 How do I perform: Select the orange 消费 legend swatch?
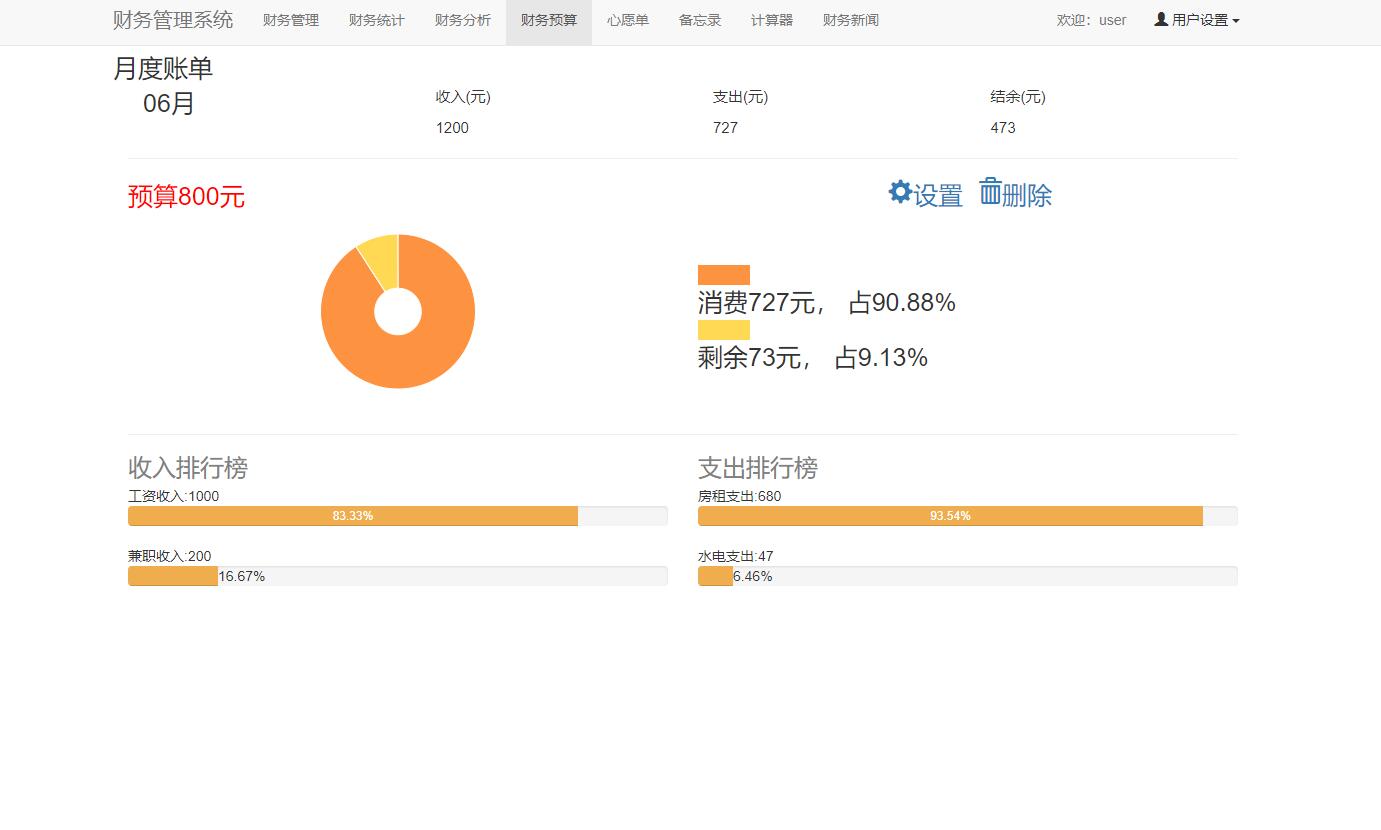tap(723, 274)
